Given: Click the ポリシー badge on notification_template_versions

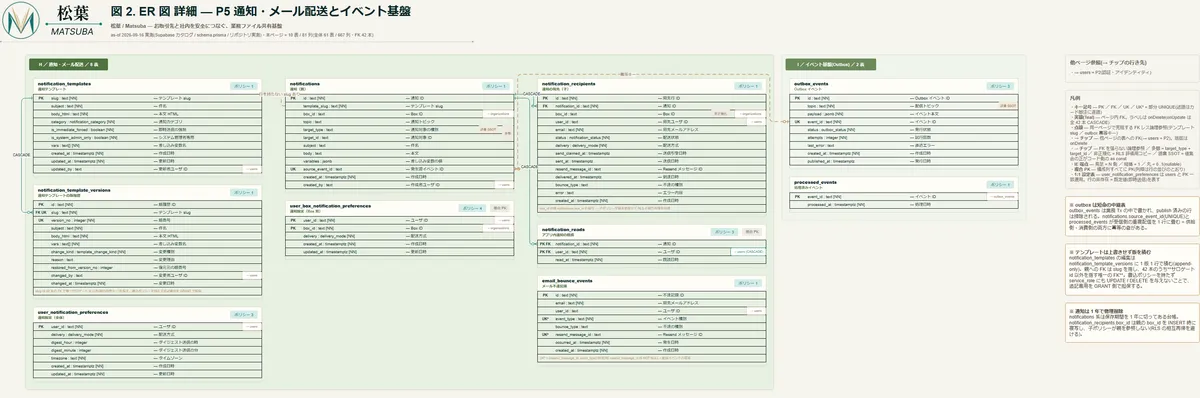Looking at the screenshot, I should pos(243,191).
